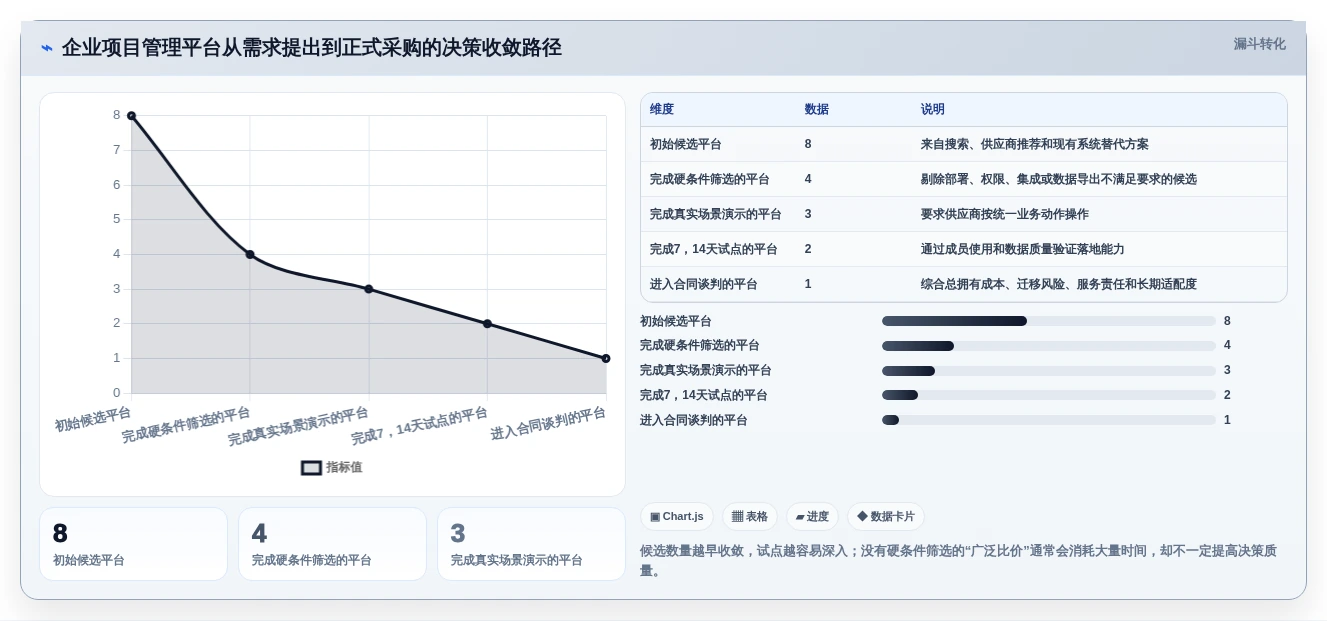
Task: Click table cell 进入合同谈判的平台
Action: (x=704, y=284)
